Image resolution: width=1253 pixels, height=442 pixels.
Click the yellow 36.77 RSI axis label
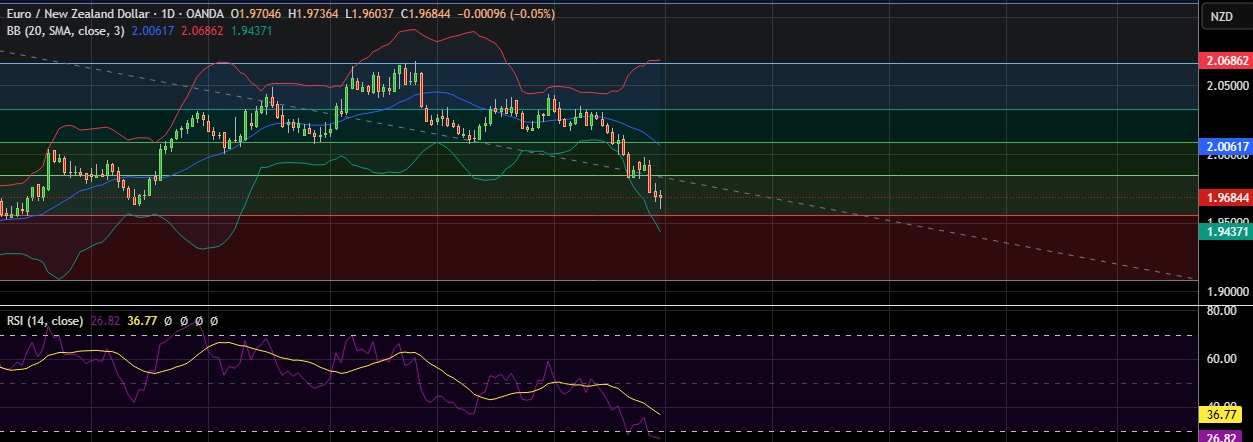(1224, 413)
